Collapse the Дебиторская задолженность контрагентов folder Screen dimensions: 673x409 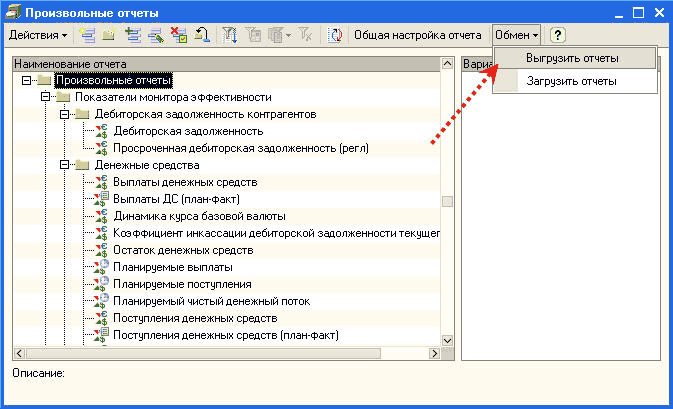(63, 114)
